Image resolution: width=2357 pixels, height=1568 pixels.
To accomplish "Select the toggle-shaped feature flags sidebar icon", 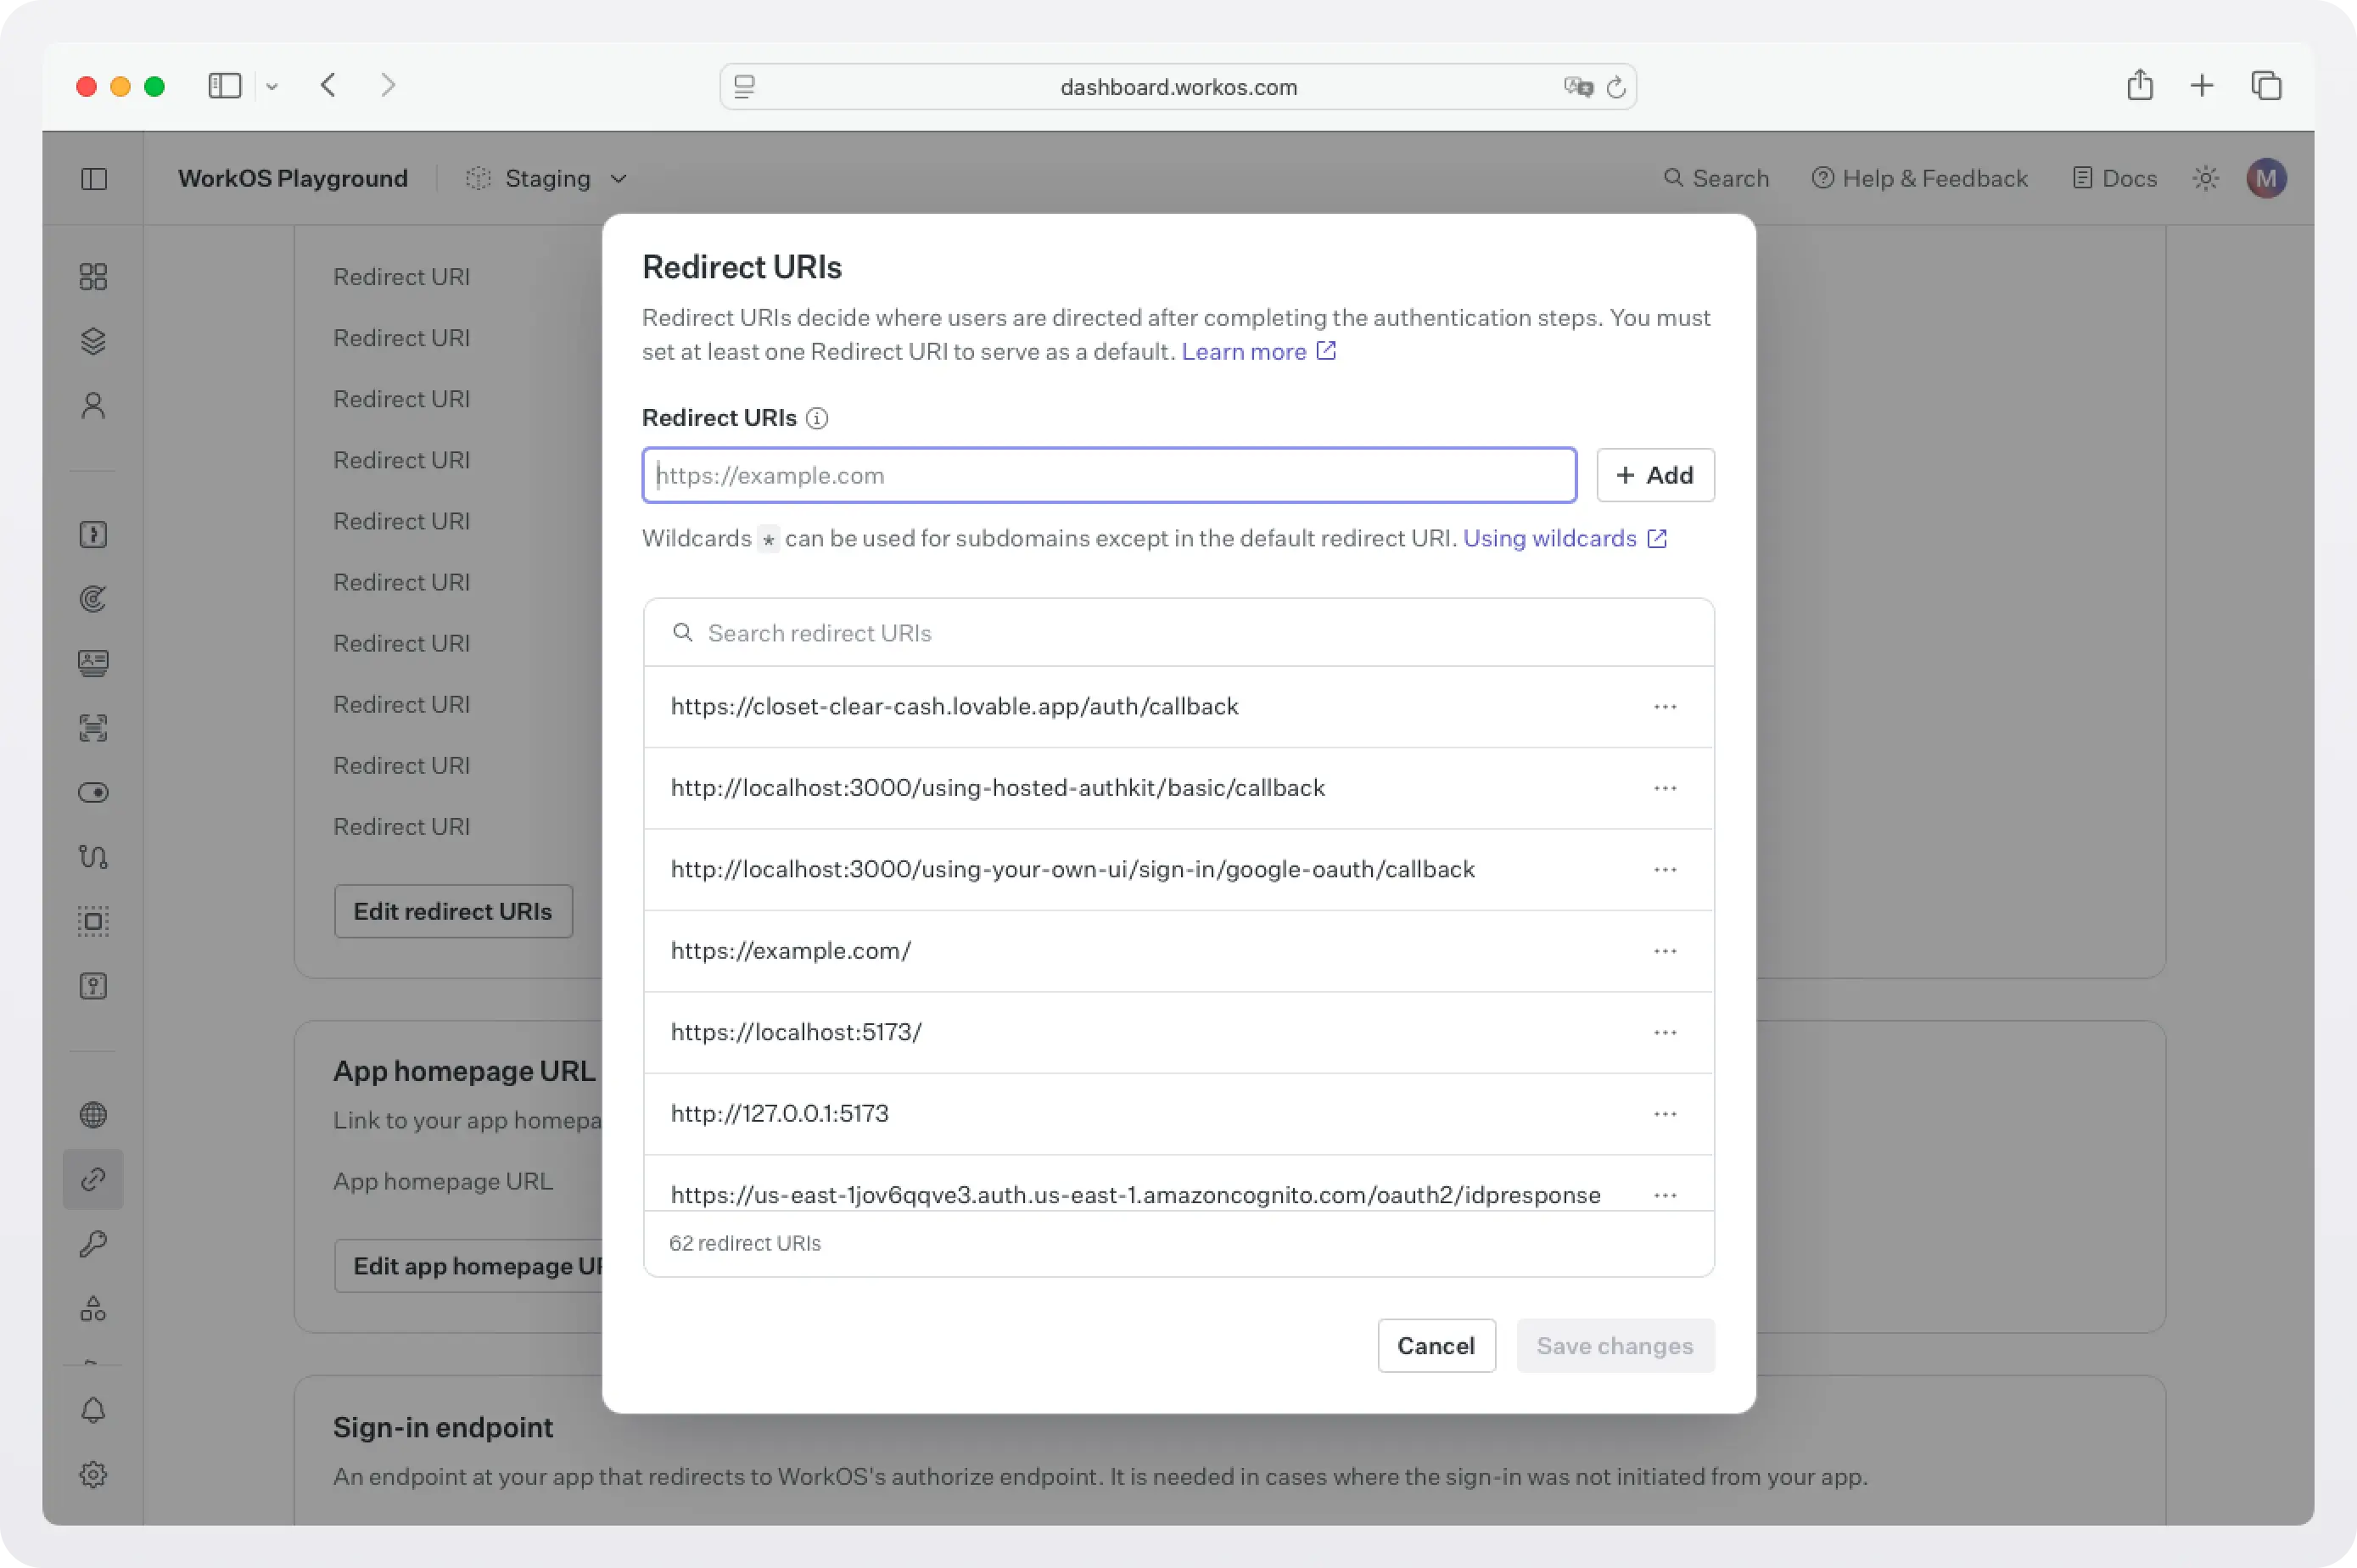I will click(93, 792).
